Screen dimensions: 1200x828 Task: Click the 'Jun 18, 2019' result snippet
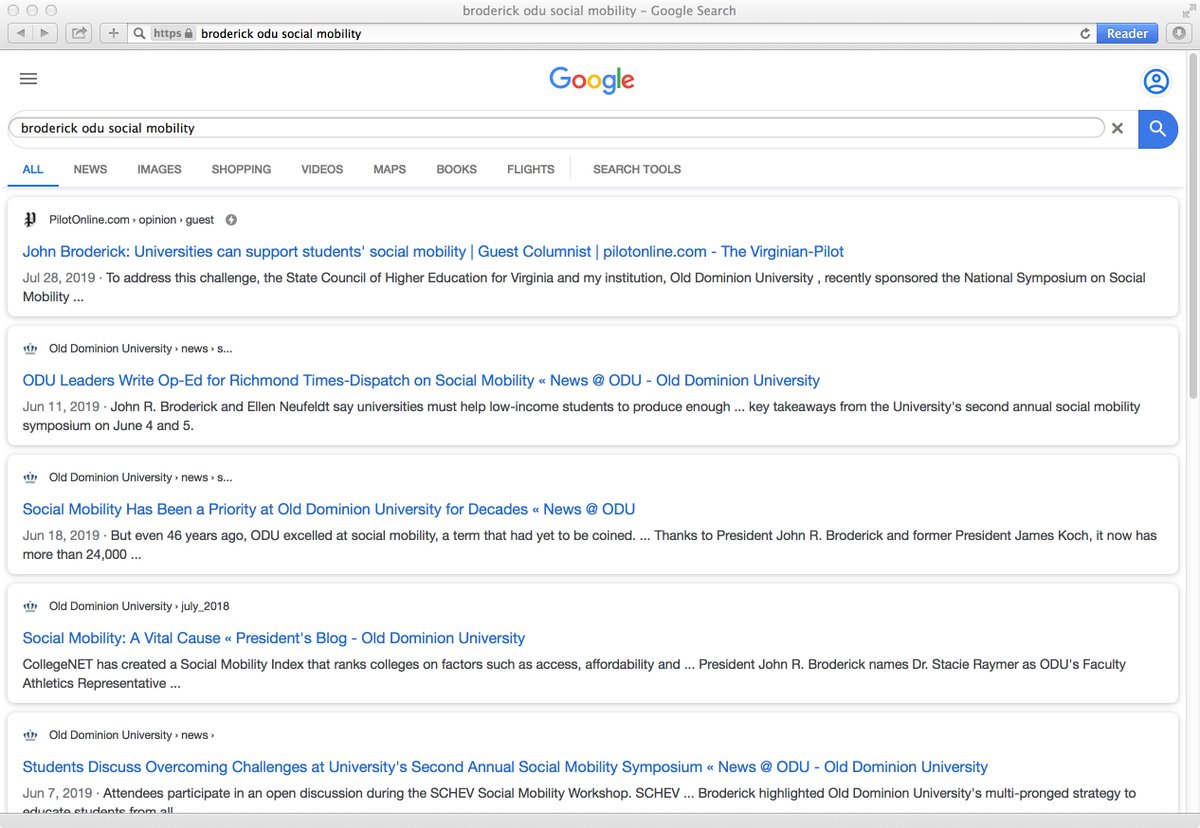pyautogui.click(x=589, y=546)
